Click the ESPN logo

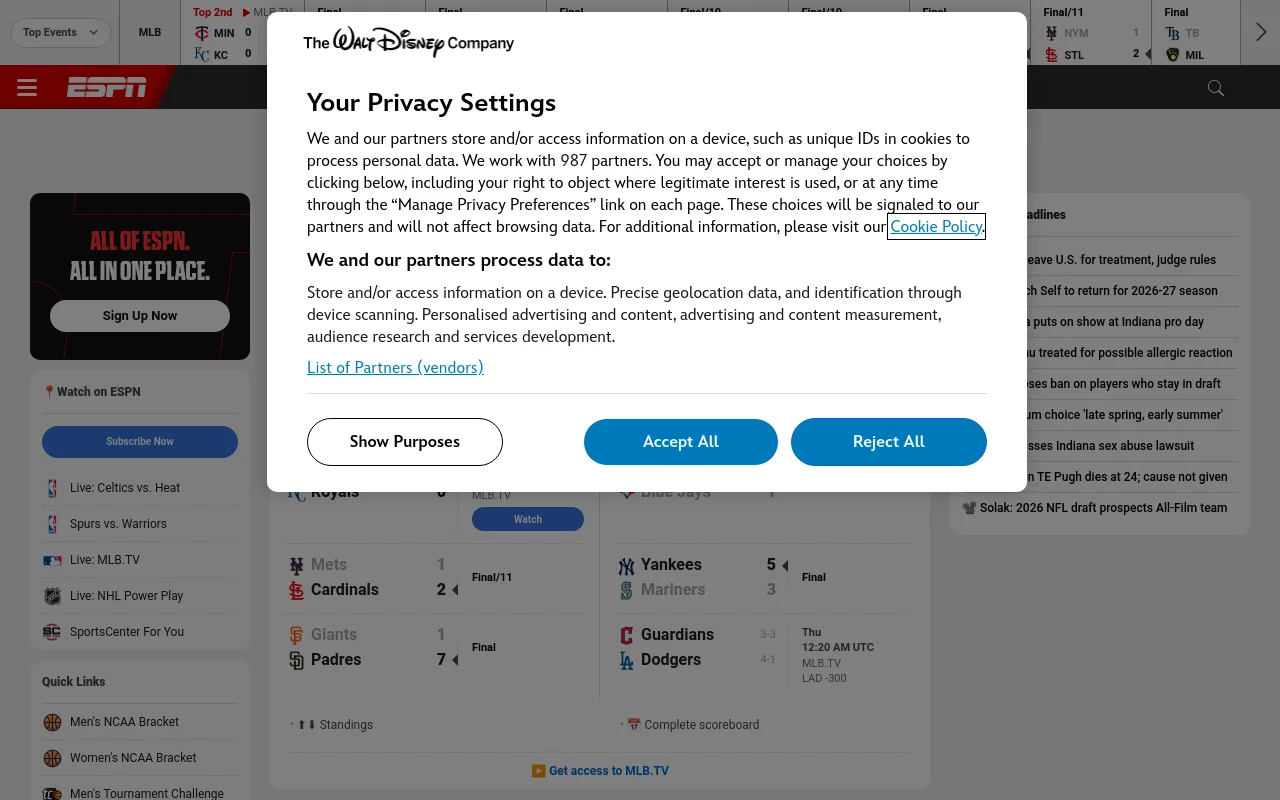107,88
